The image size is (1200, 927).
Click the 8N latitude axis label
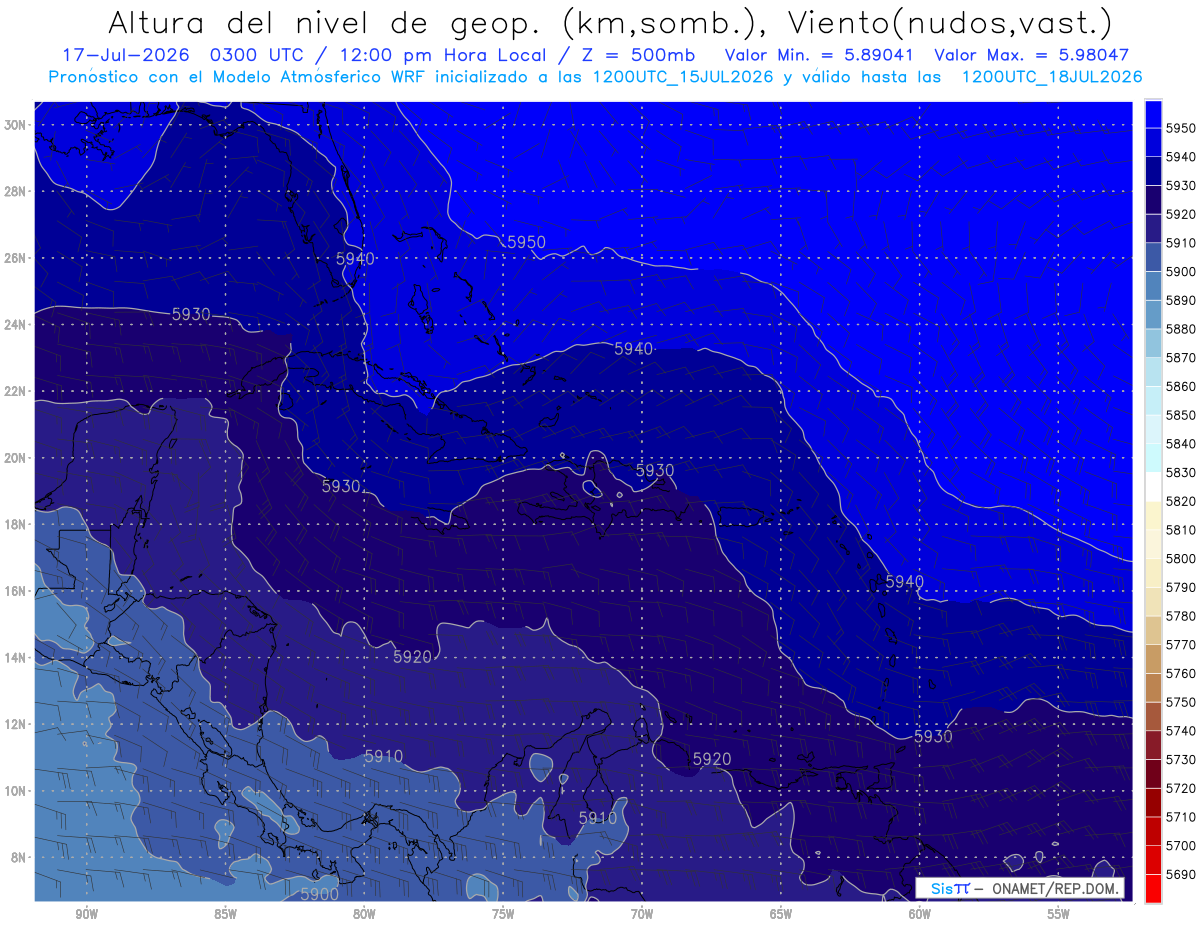[18, 857]
